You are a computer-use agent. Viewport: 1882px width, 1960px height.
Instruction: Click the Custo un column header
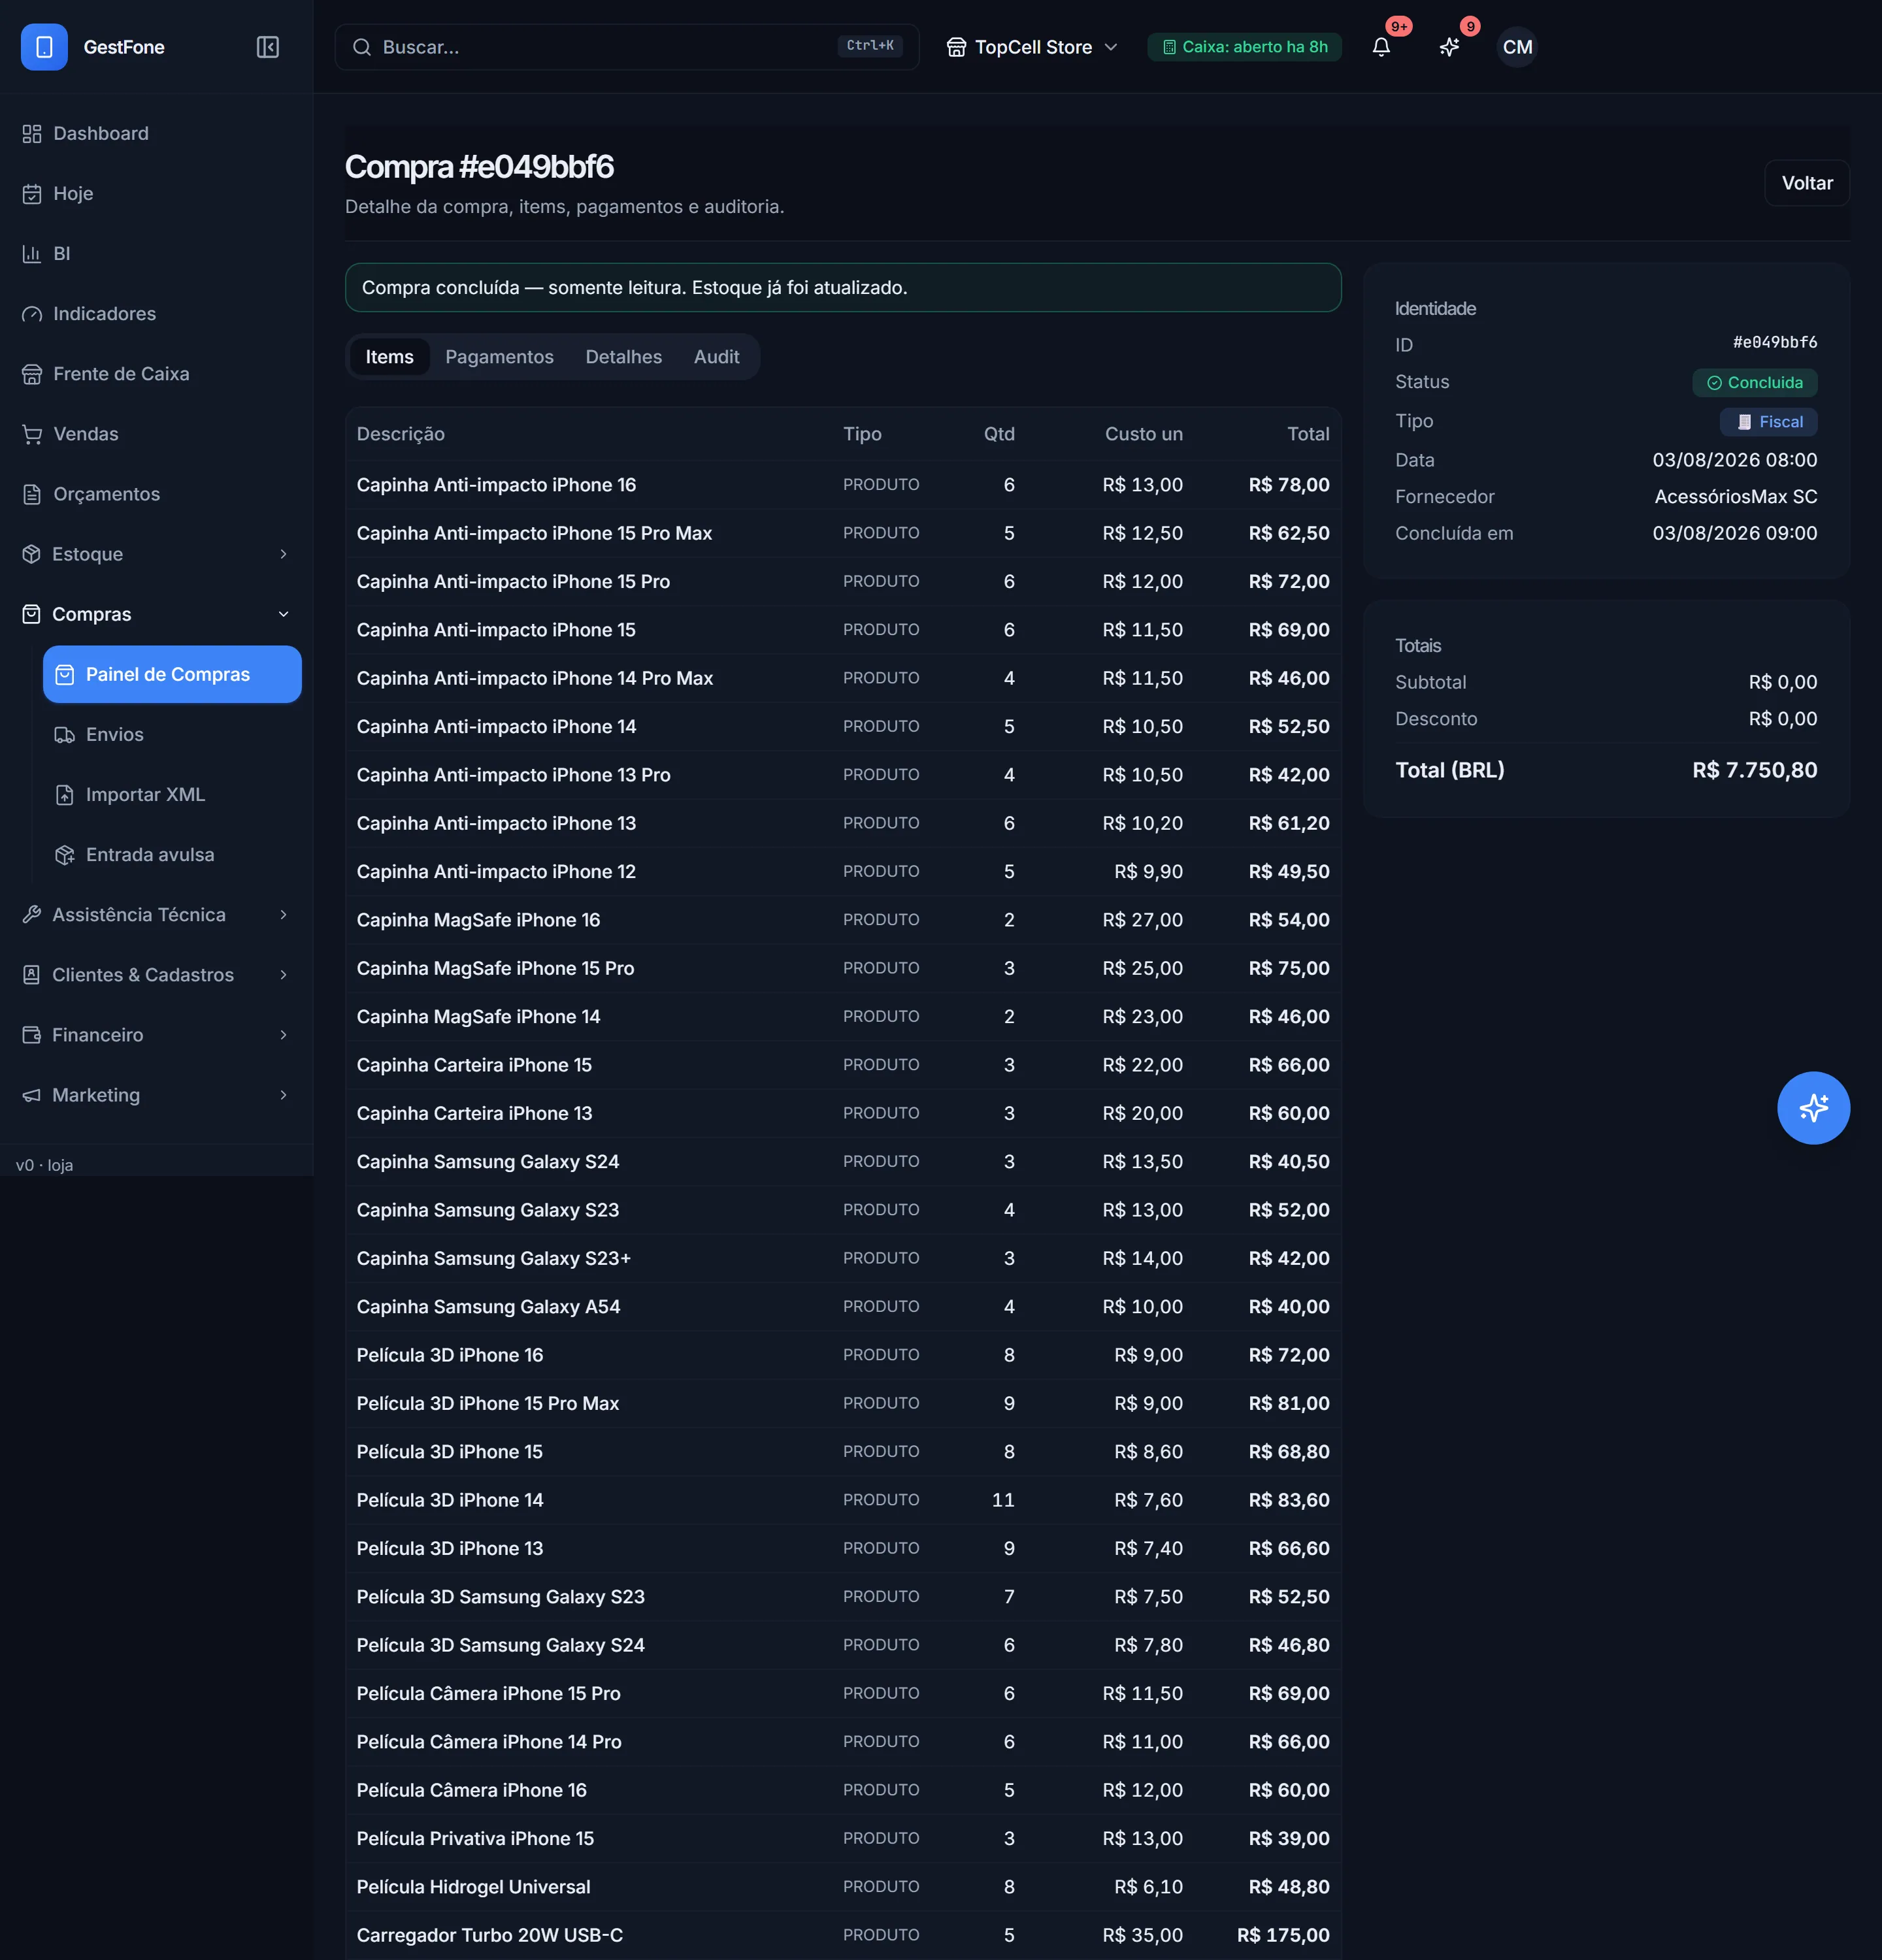click(1143, 434)
